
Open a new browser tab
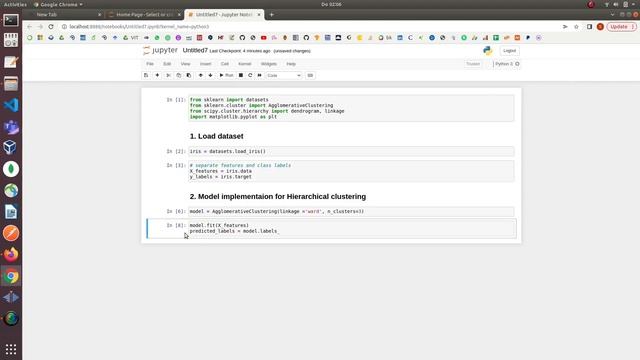[271, 15]
